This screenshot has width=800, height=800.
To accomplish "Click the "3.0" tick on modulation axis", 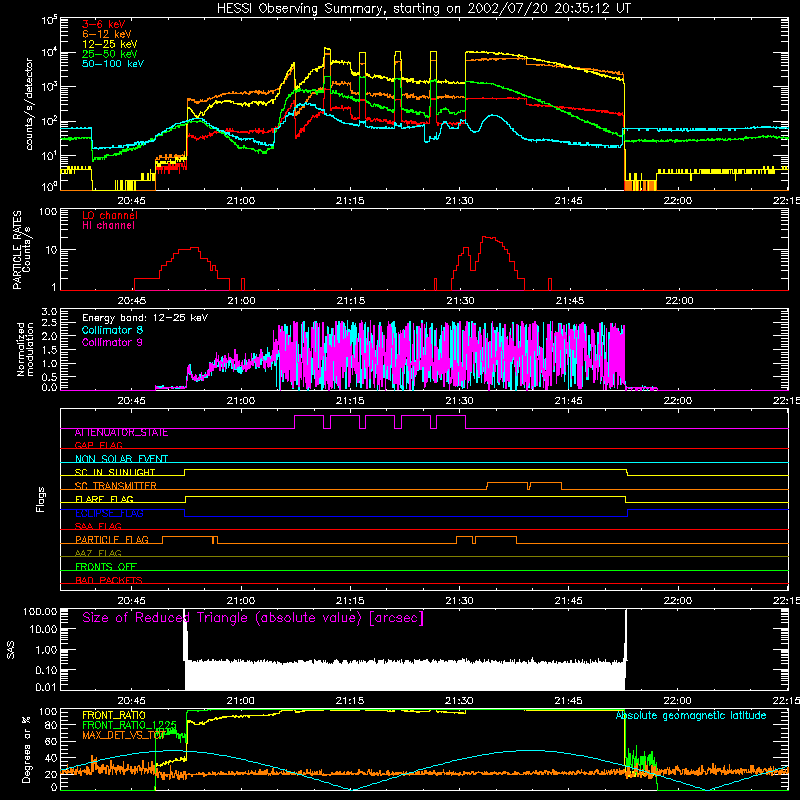I will [49, 311].
